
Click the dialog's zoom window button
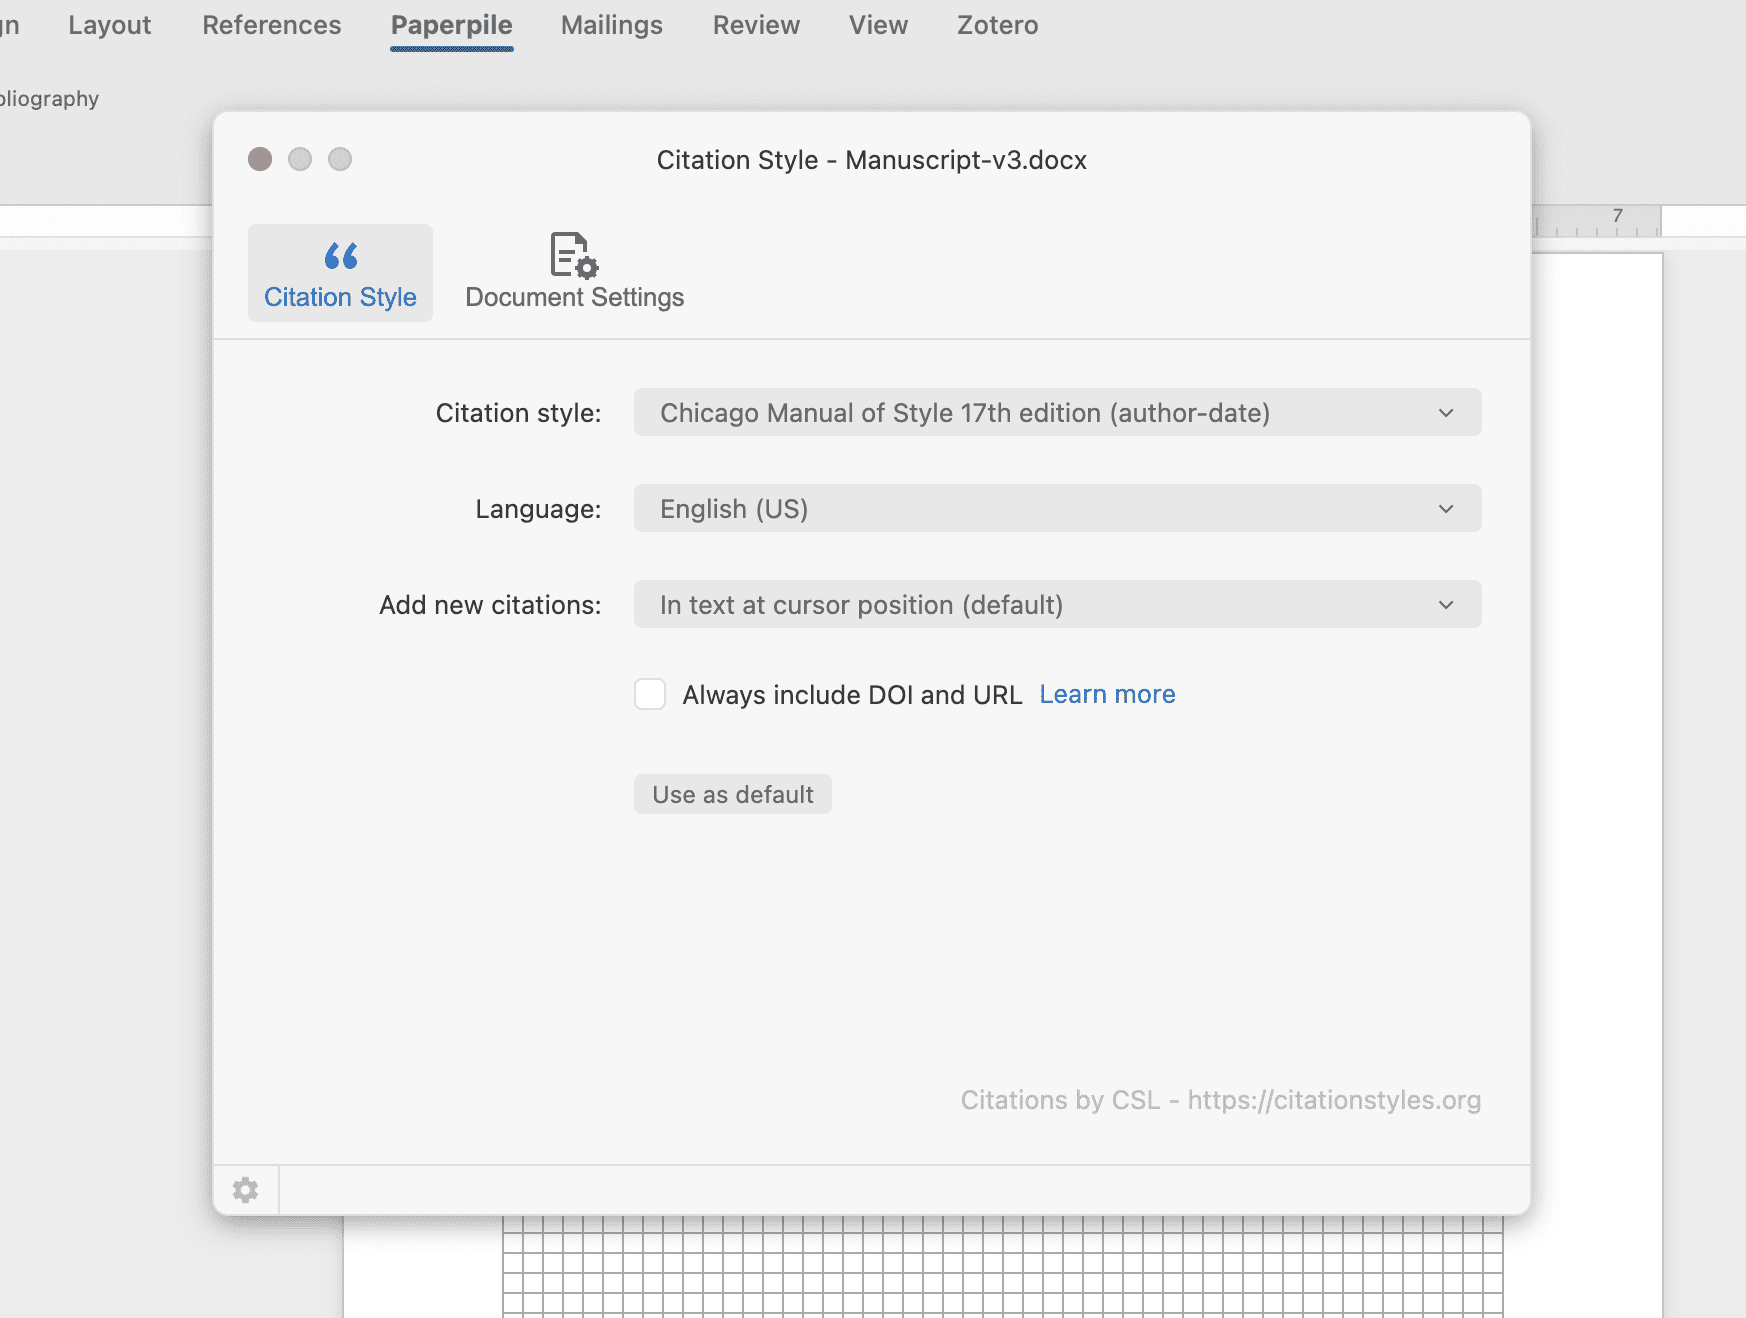pos(340,159)
